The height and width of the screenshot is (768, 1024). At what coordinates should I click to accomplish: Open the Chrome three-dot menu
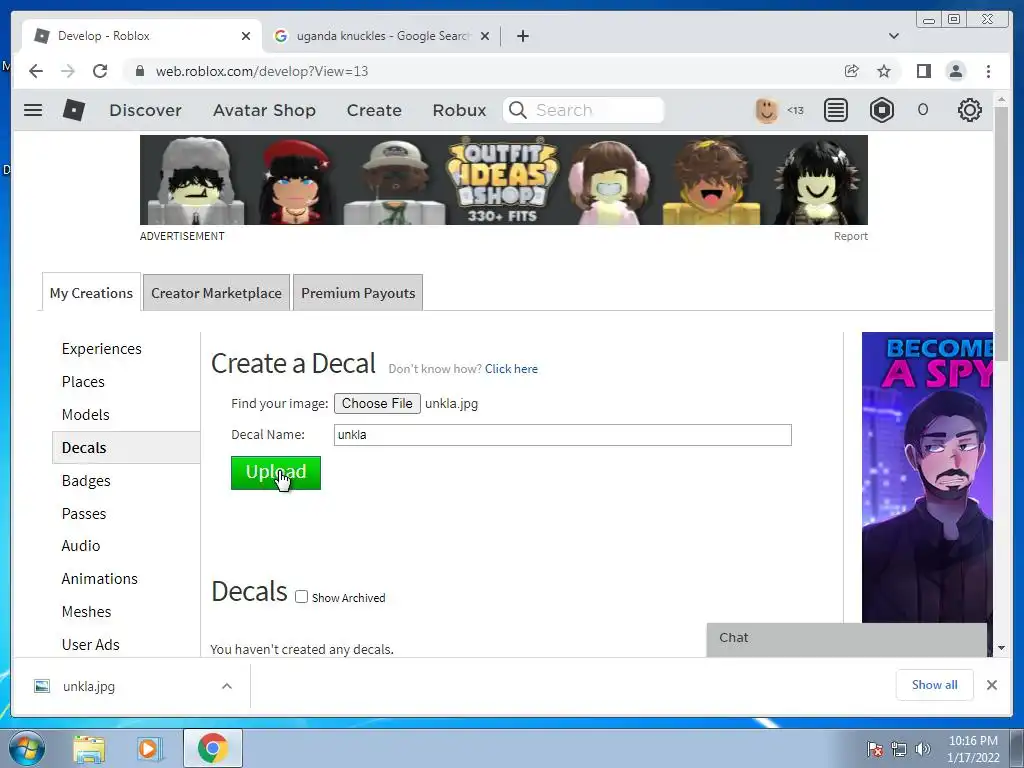[x=988, y=71]
